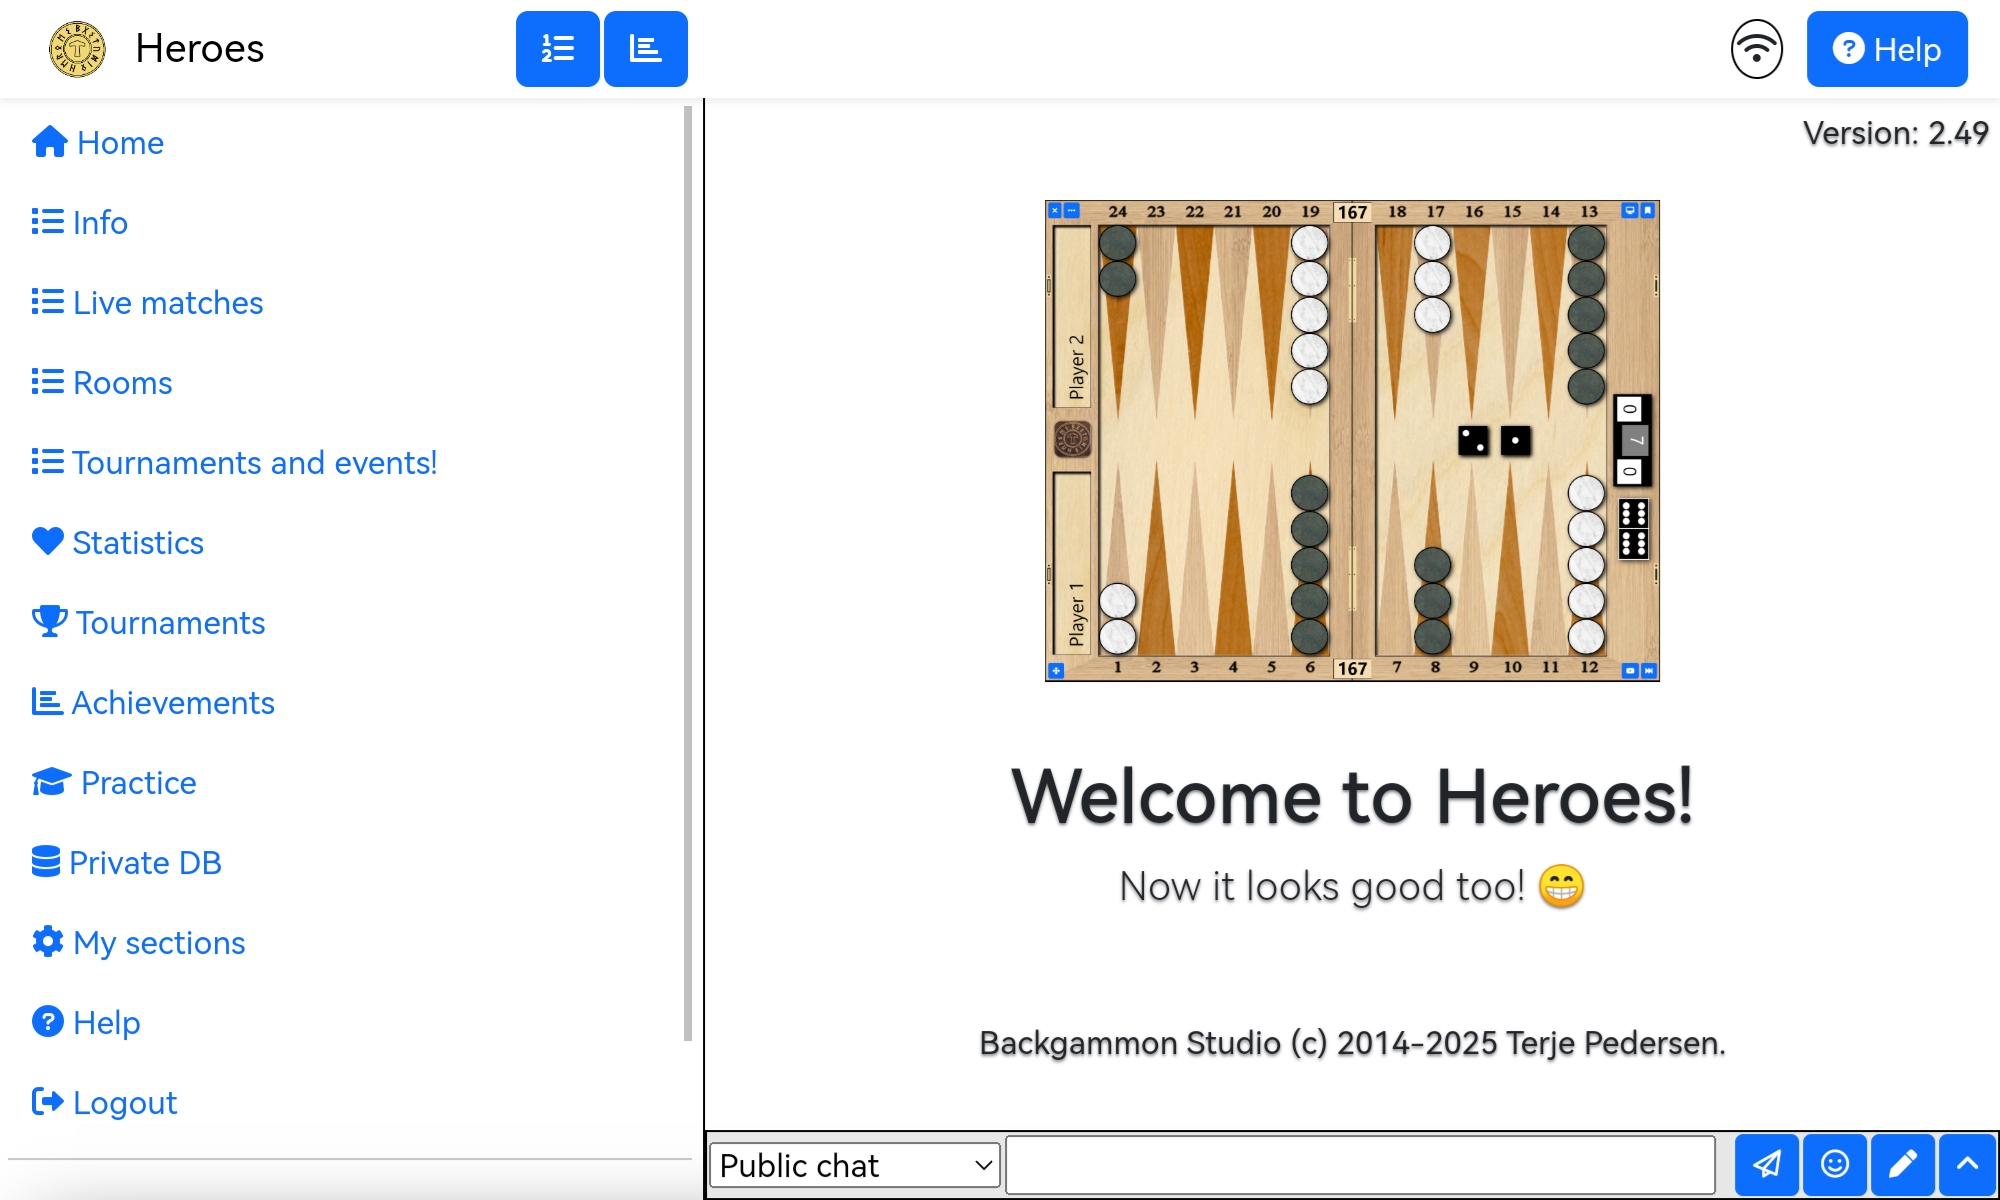Click the Heroes title text
Viewport: 2000px width, 1200px height.
coord(200,49)
